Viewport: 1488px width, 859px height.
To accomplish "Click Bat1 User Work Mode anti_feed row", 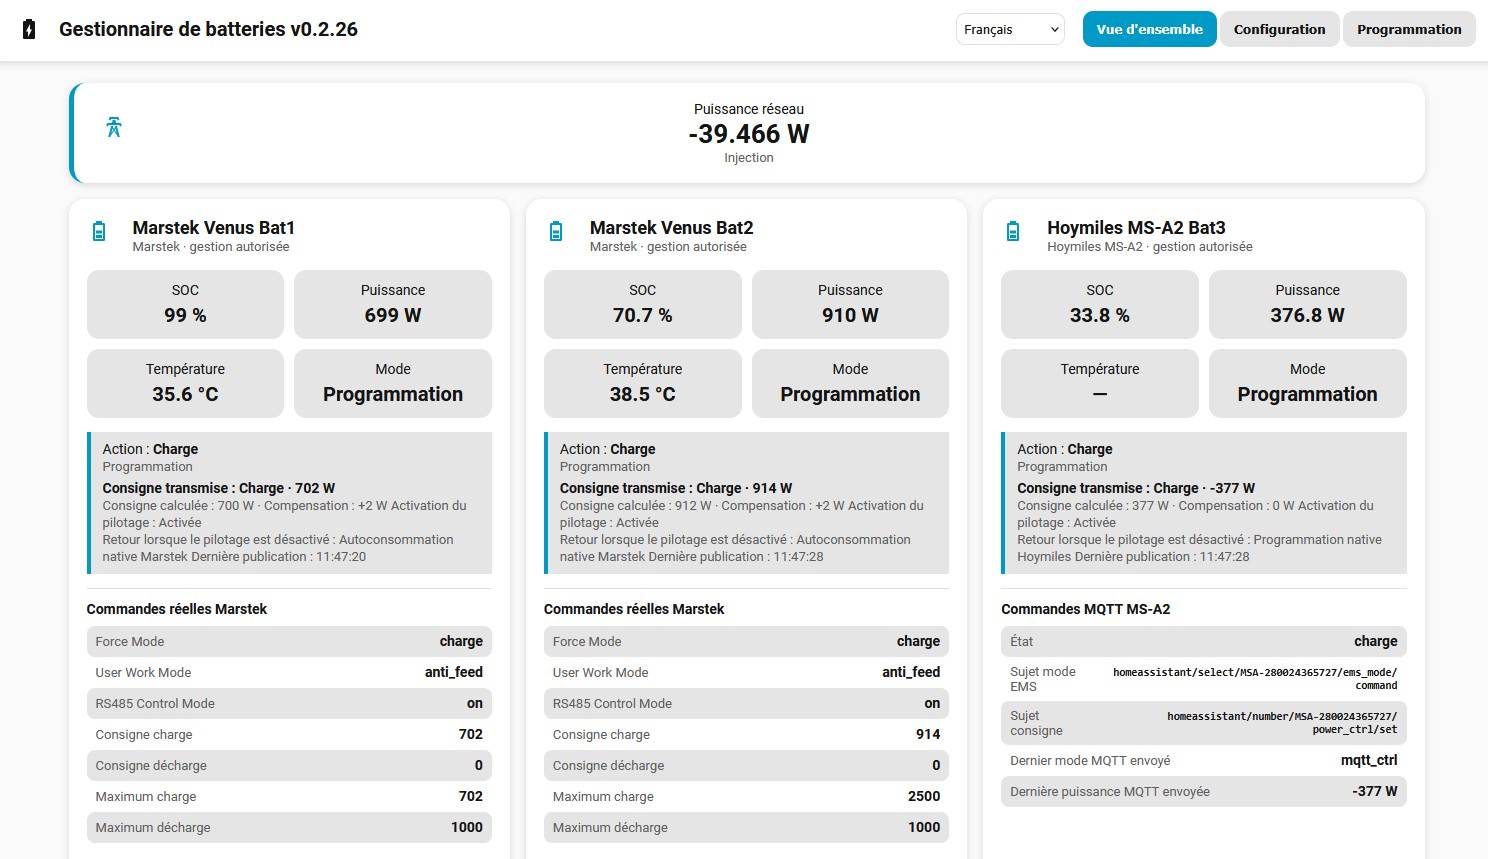I will [289, 672].
